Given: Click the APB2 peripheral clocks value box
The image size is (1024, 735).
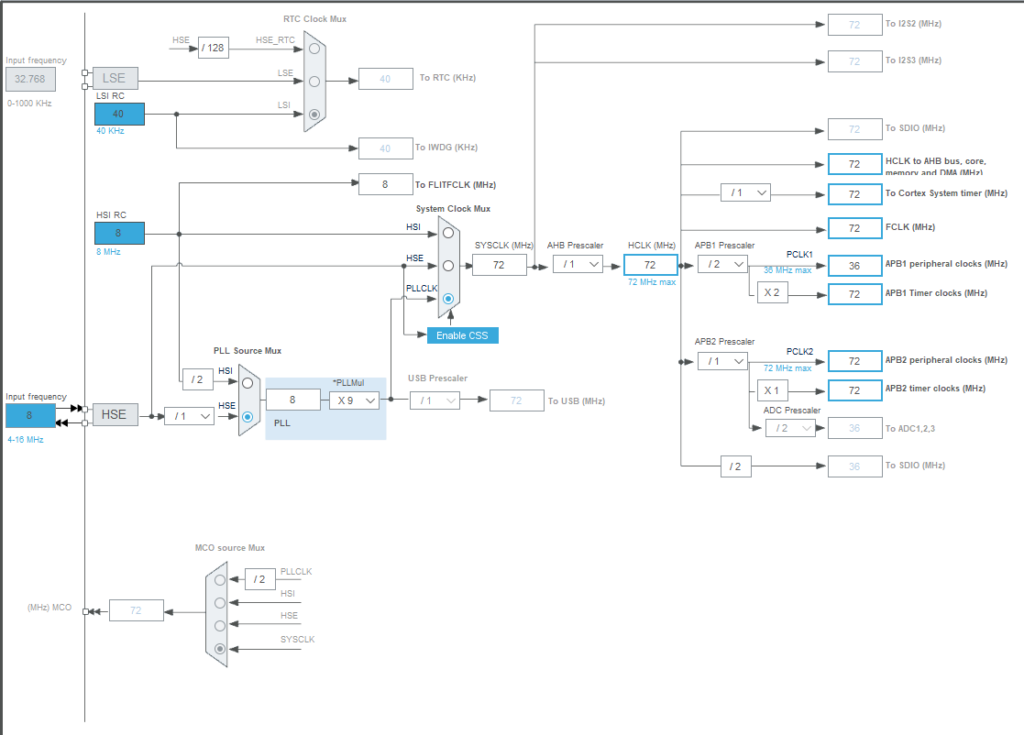Looking at the screenshot, I should click(x=855, y=361).
